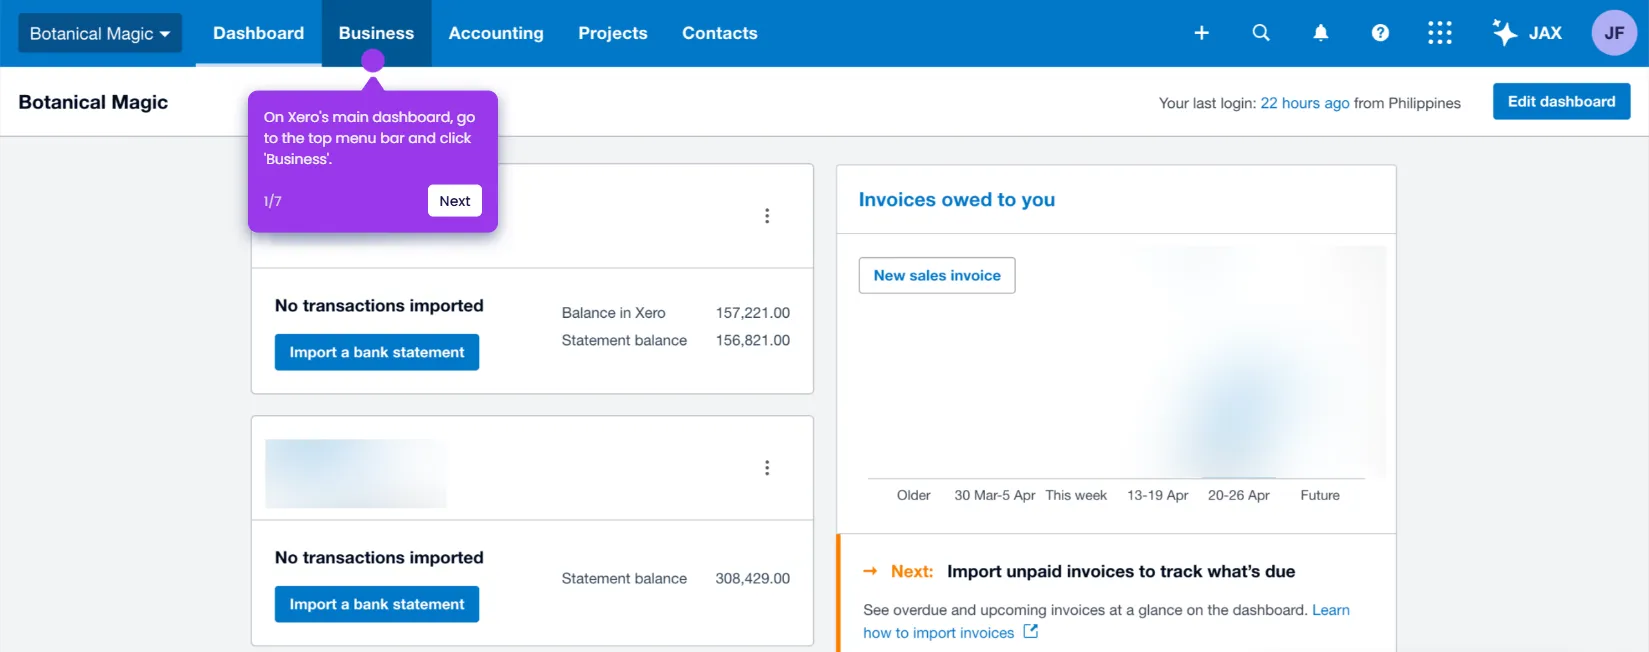Click the Future chart axis label

(x=1320, y=495)
